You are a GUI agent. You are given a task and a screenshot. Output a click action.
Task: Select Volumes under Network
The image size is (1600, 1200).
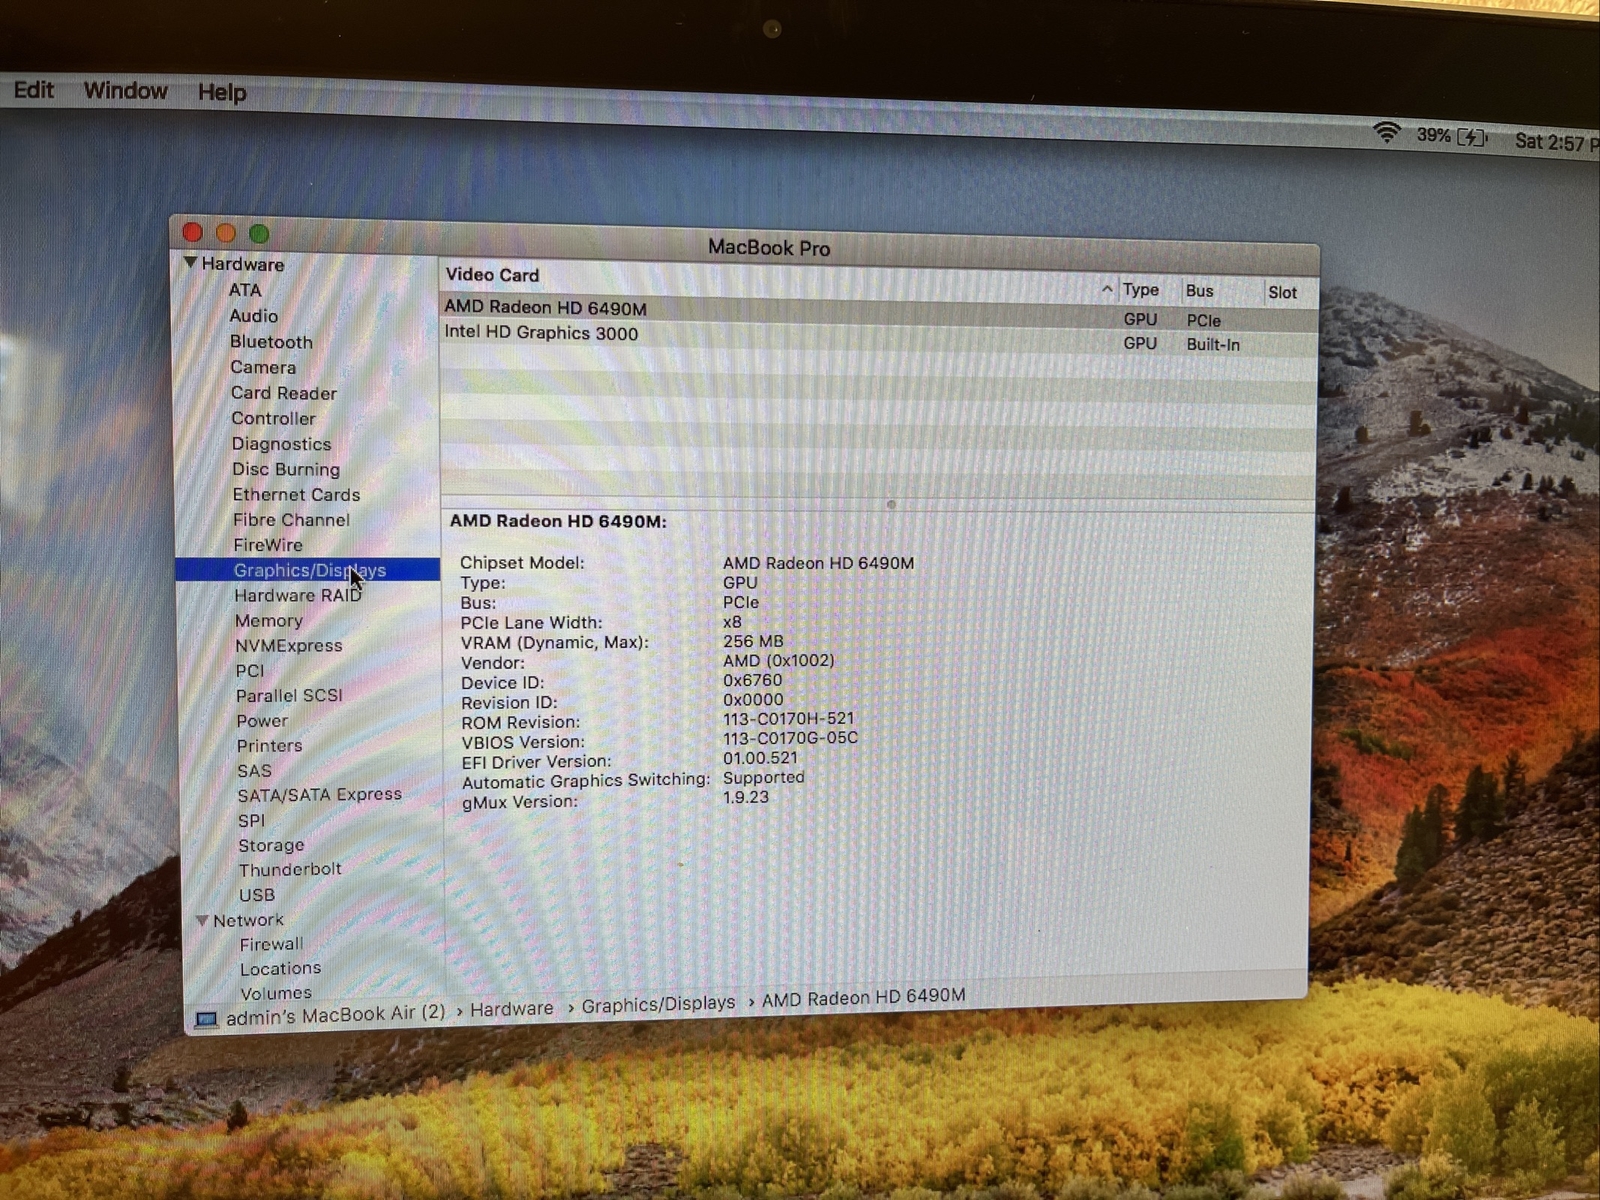[276, 993]
